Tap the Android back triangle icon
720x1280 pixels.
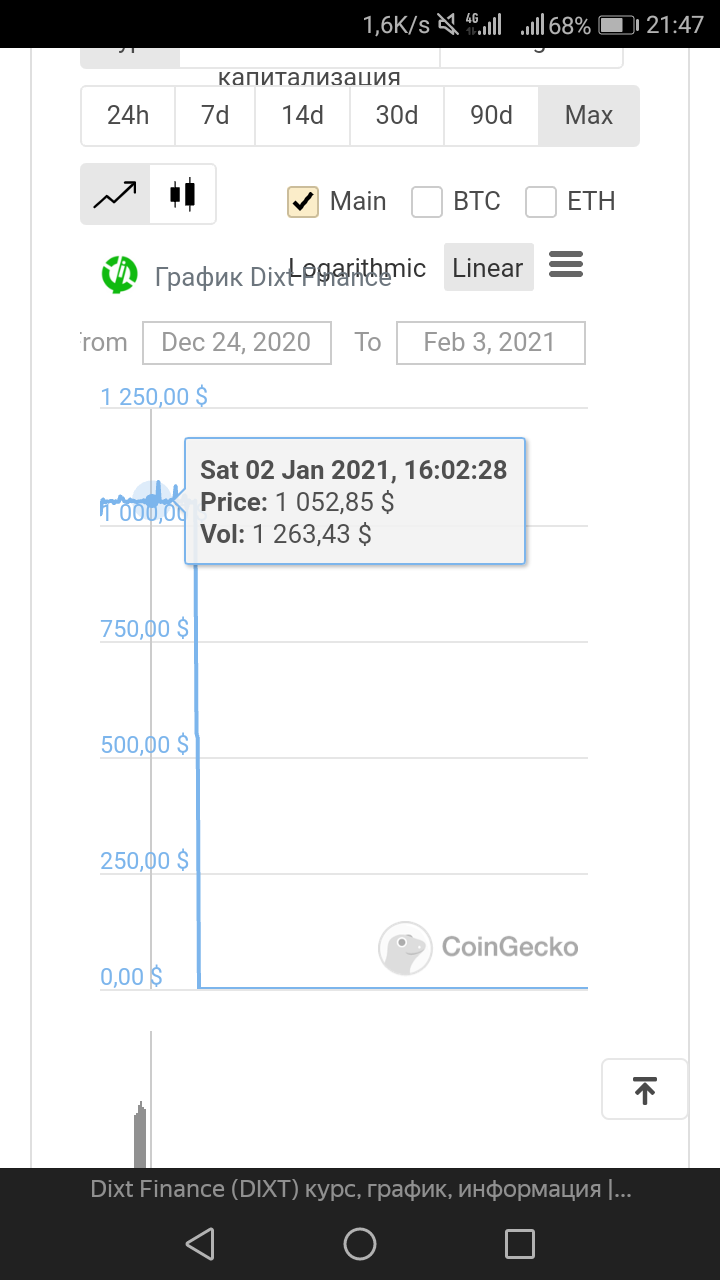click(x=200, y=1244)
